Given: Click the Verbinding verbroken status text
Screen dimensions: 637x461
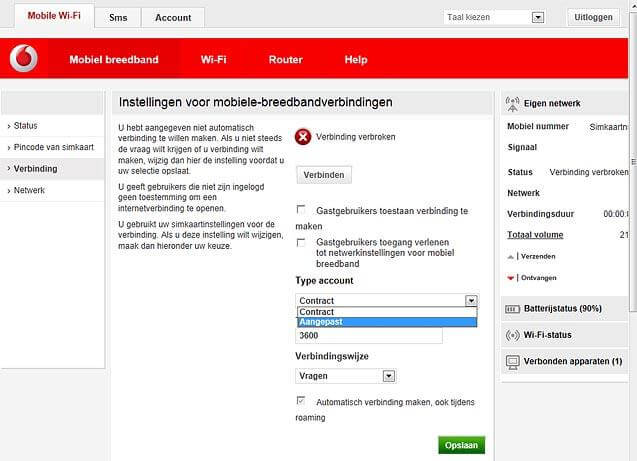Looking at the screenshot, I should pyautogui.click(x=355, y=137).
